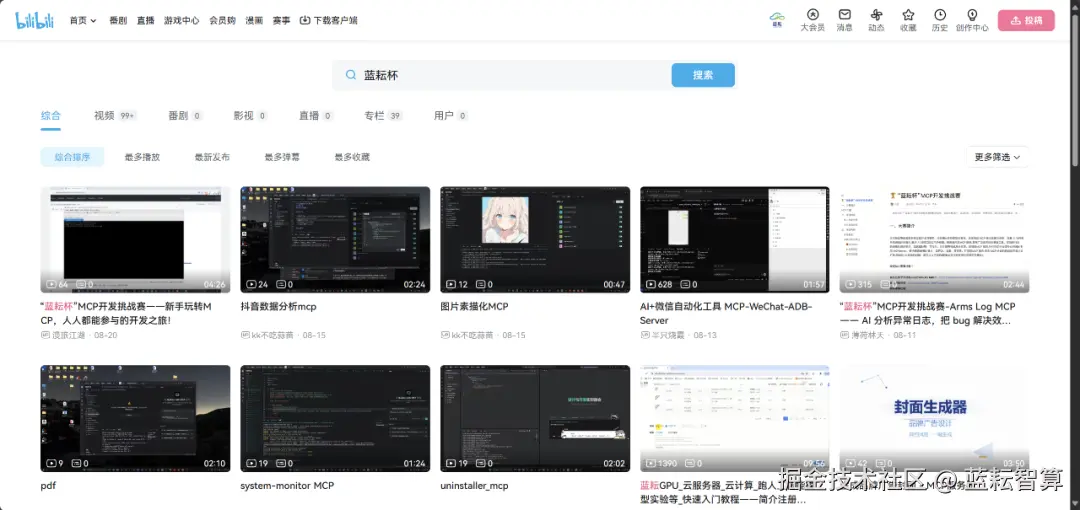
Task: Click the download client icon
Action: tap(305, 21)
